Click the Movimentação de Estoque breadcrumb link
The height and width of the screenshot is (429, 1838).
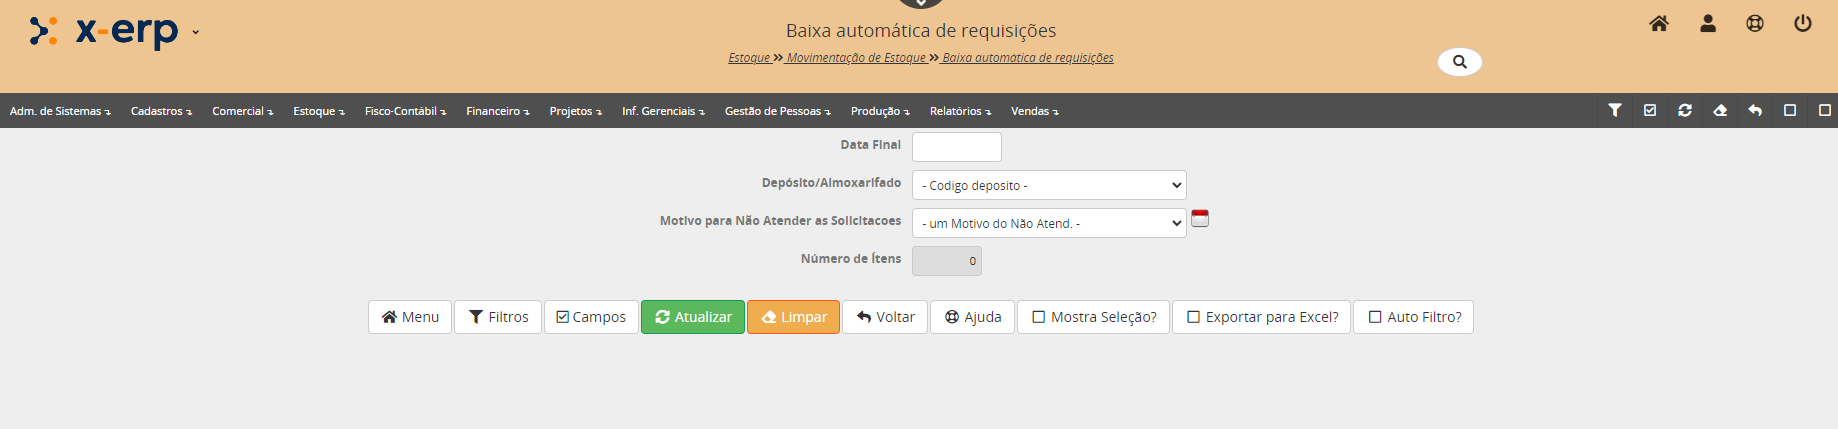pyautogui.click(x=856, y=58)
